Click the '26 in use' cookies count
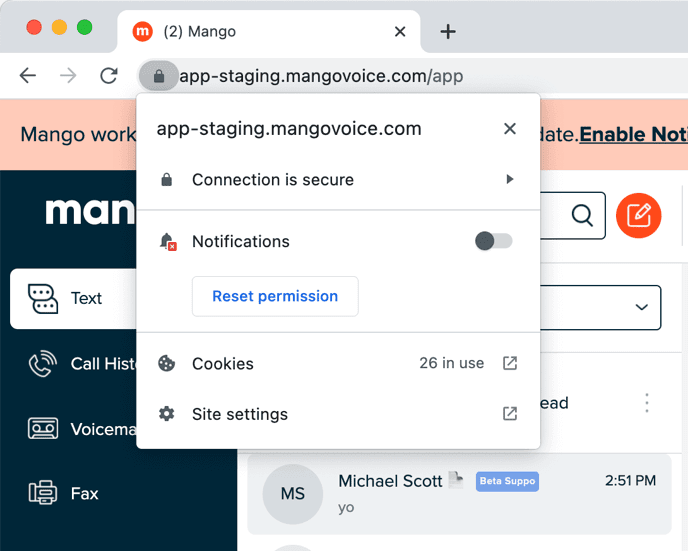 coord(452,363)
